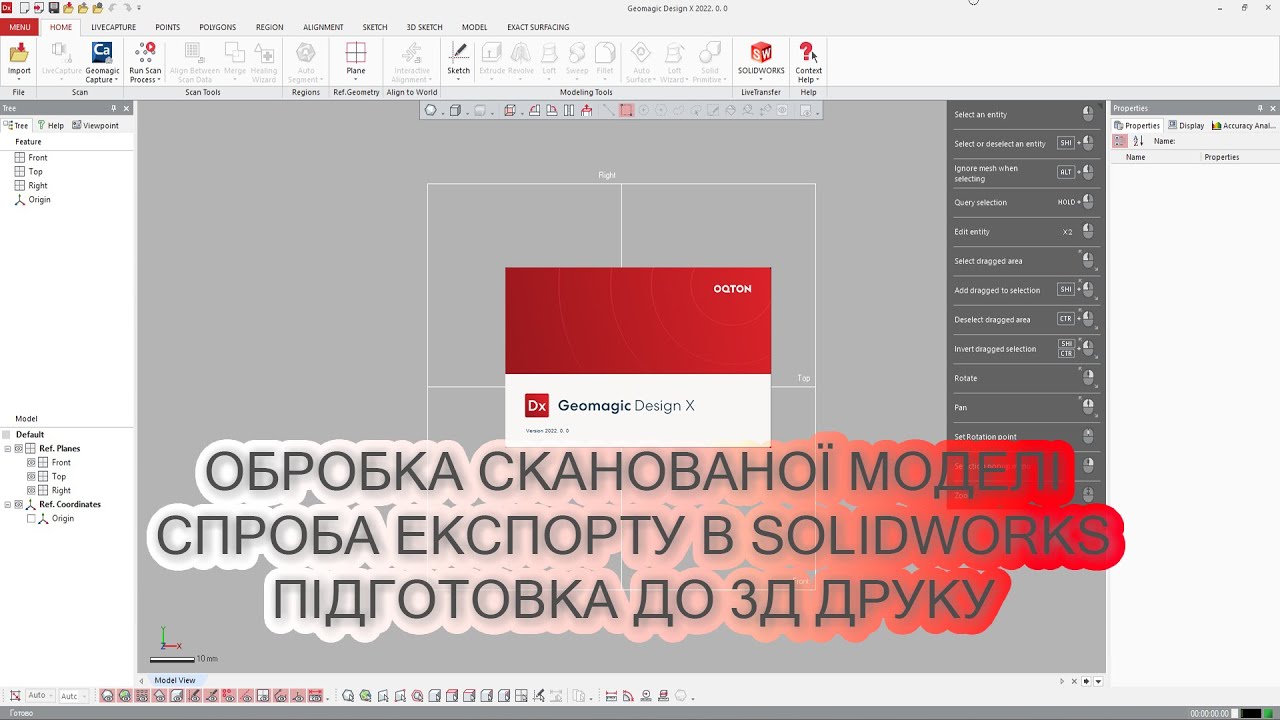
Task: Open the Import dropdown arrow
Action: pyautogui.click(x=19, y=80)
